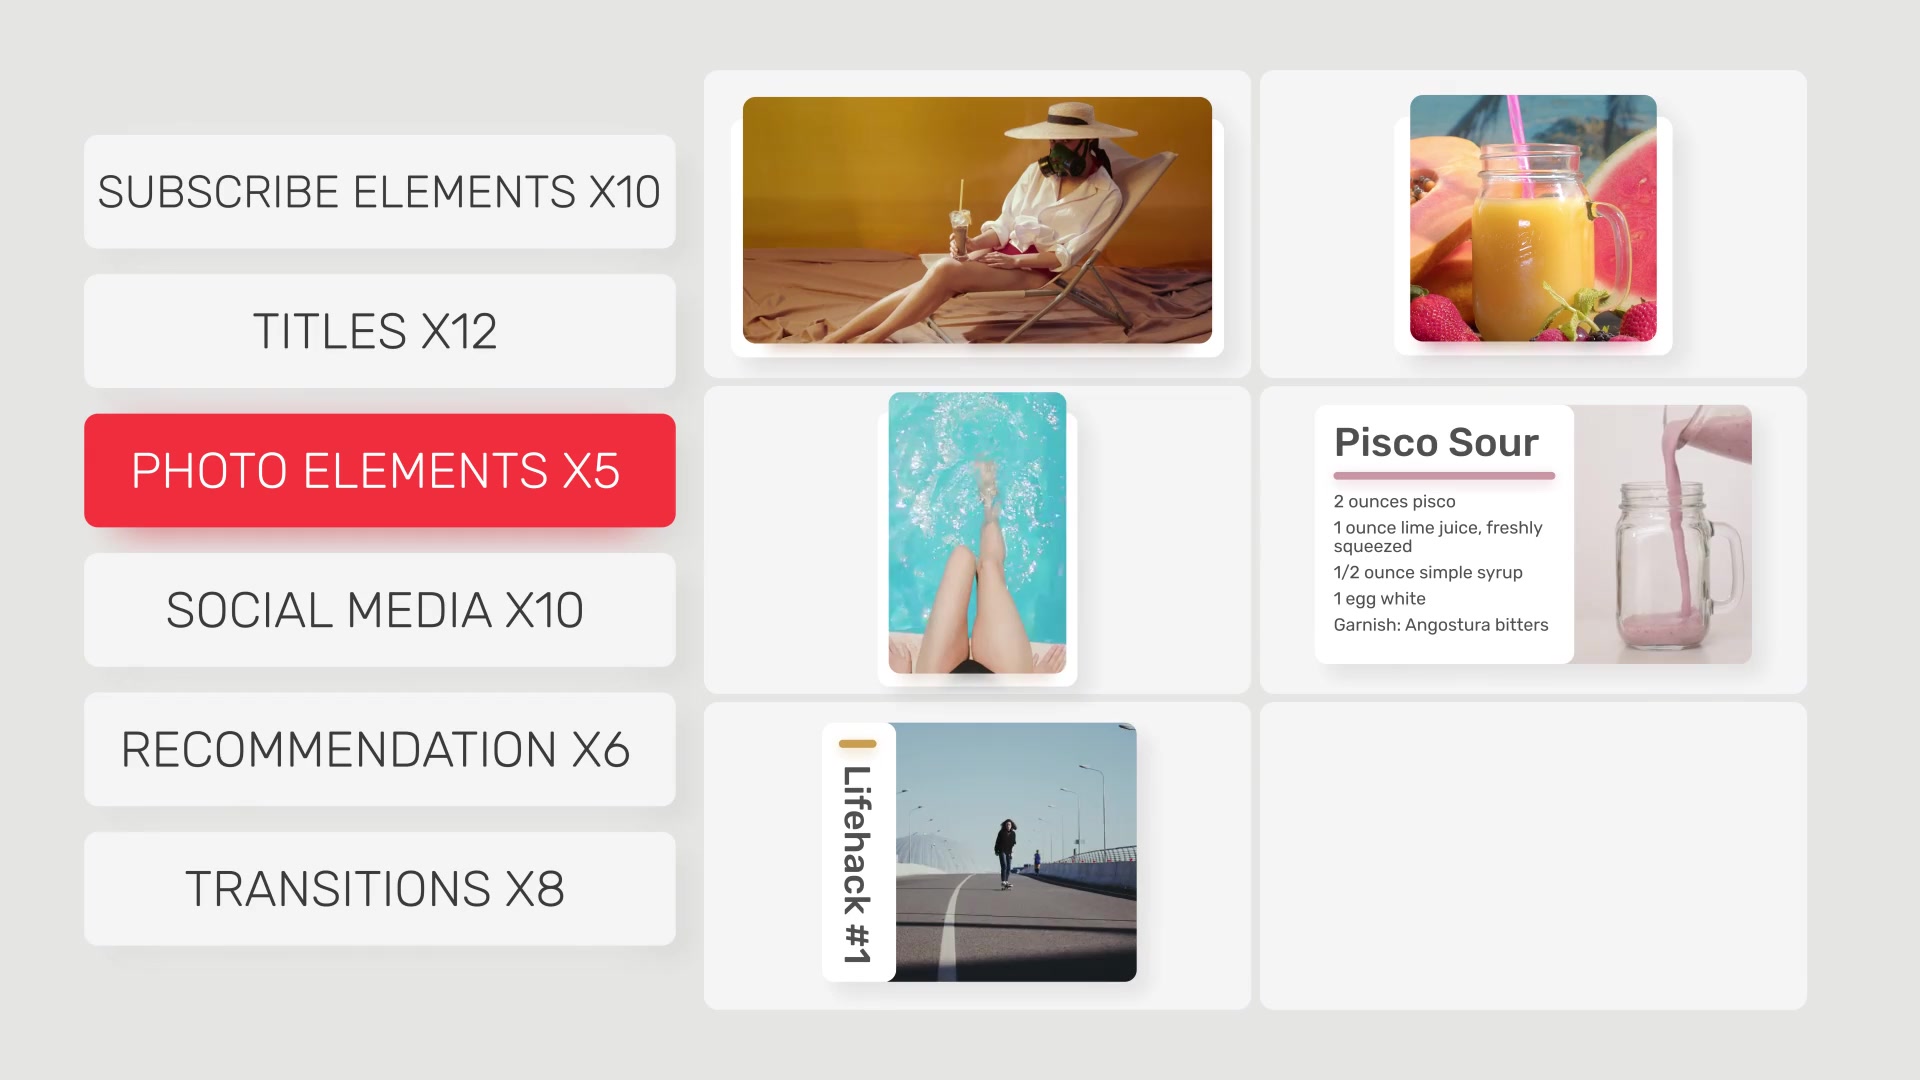Select the Transitions X8 category
Screen dimensions: 1920x1080
coord(380,889)
